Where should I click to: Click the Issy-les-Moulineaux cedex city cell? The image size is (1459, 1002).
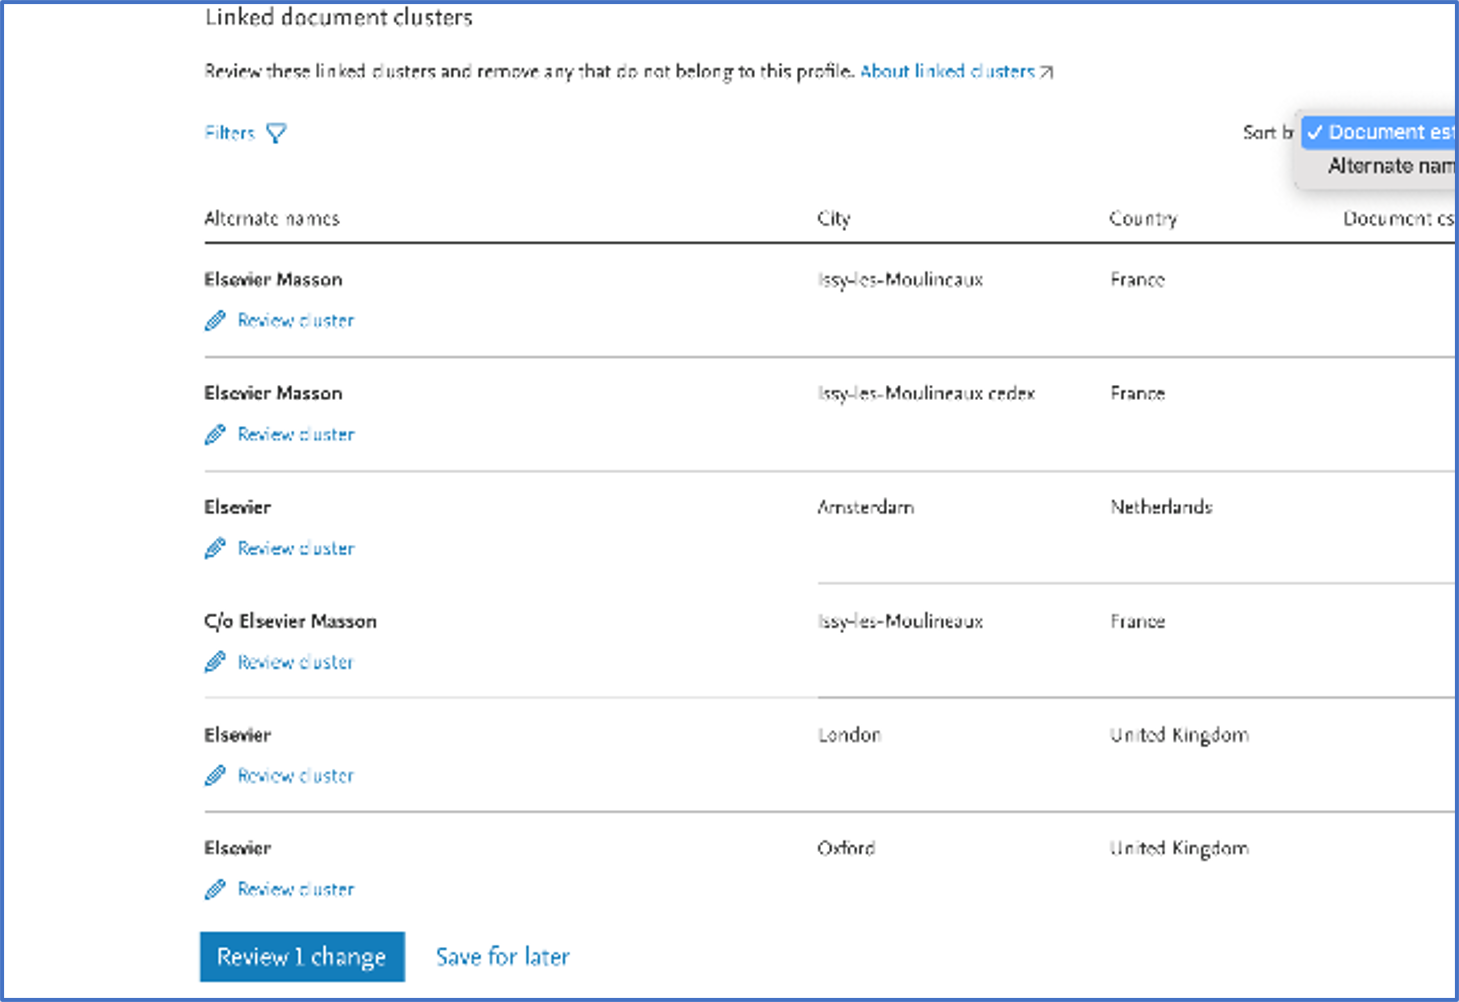927,394
